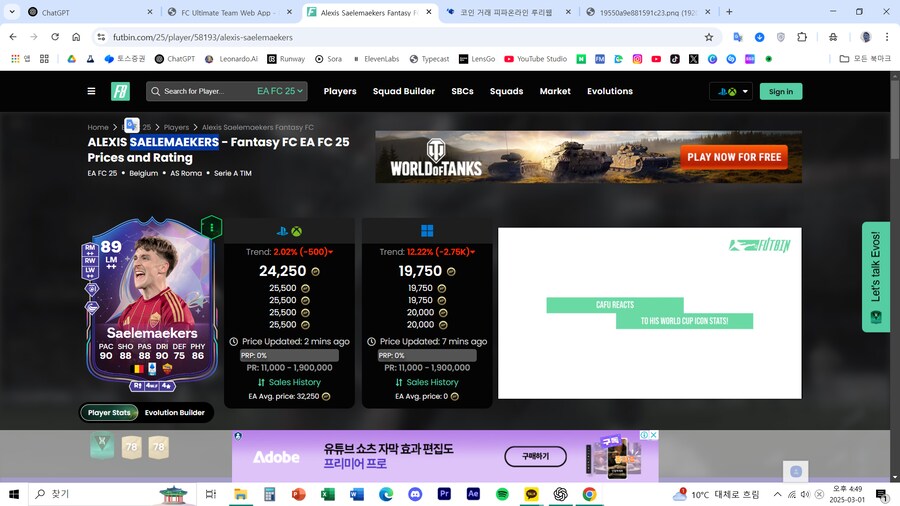
Task: Go to Players breadcrumb link
Action: pyautogui.click(x=176, y=127)
